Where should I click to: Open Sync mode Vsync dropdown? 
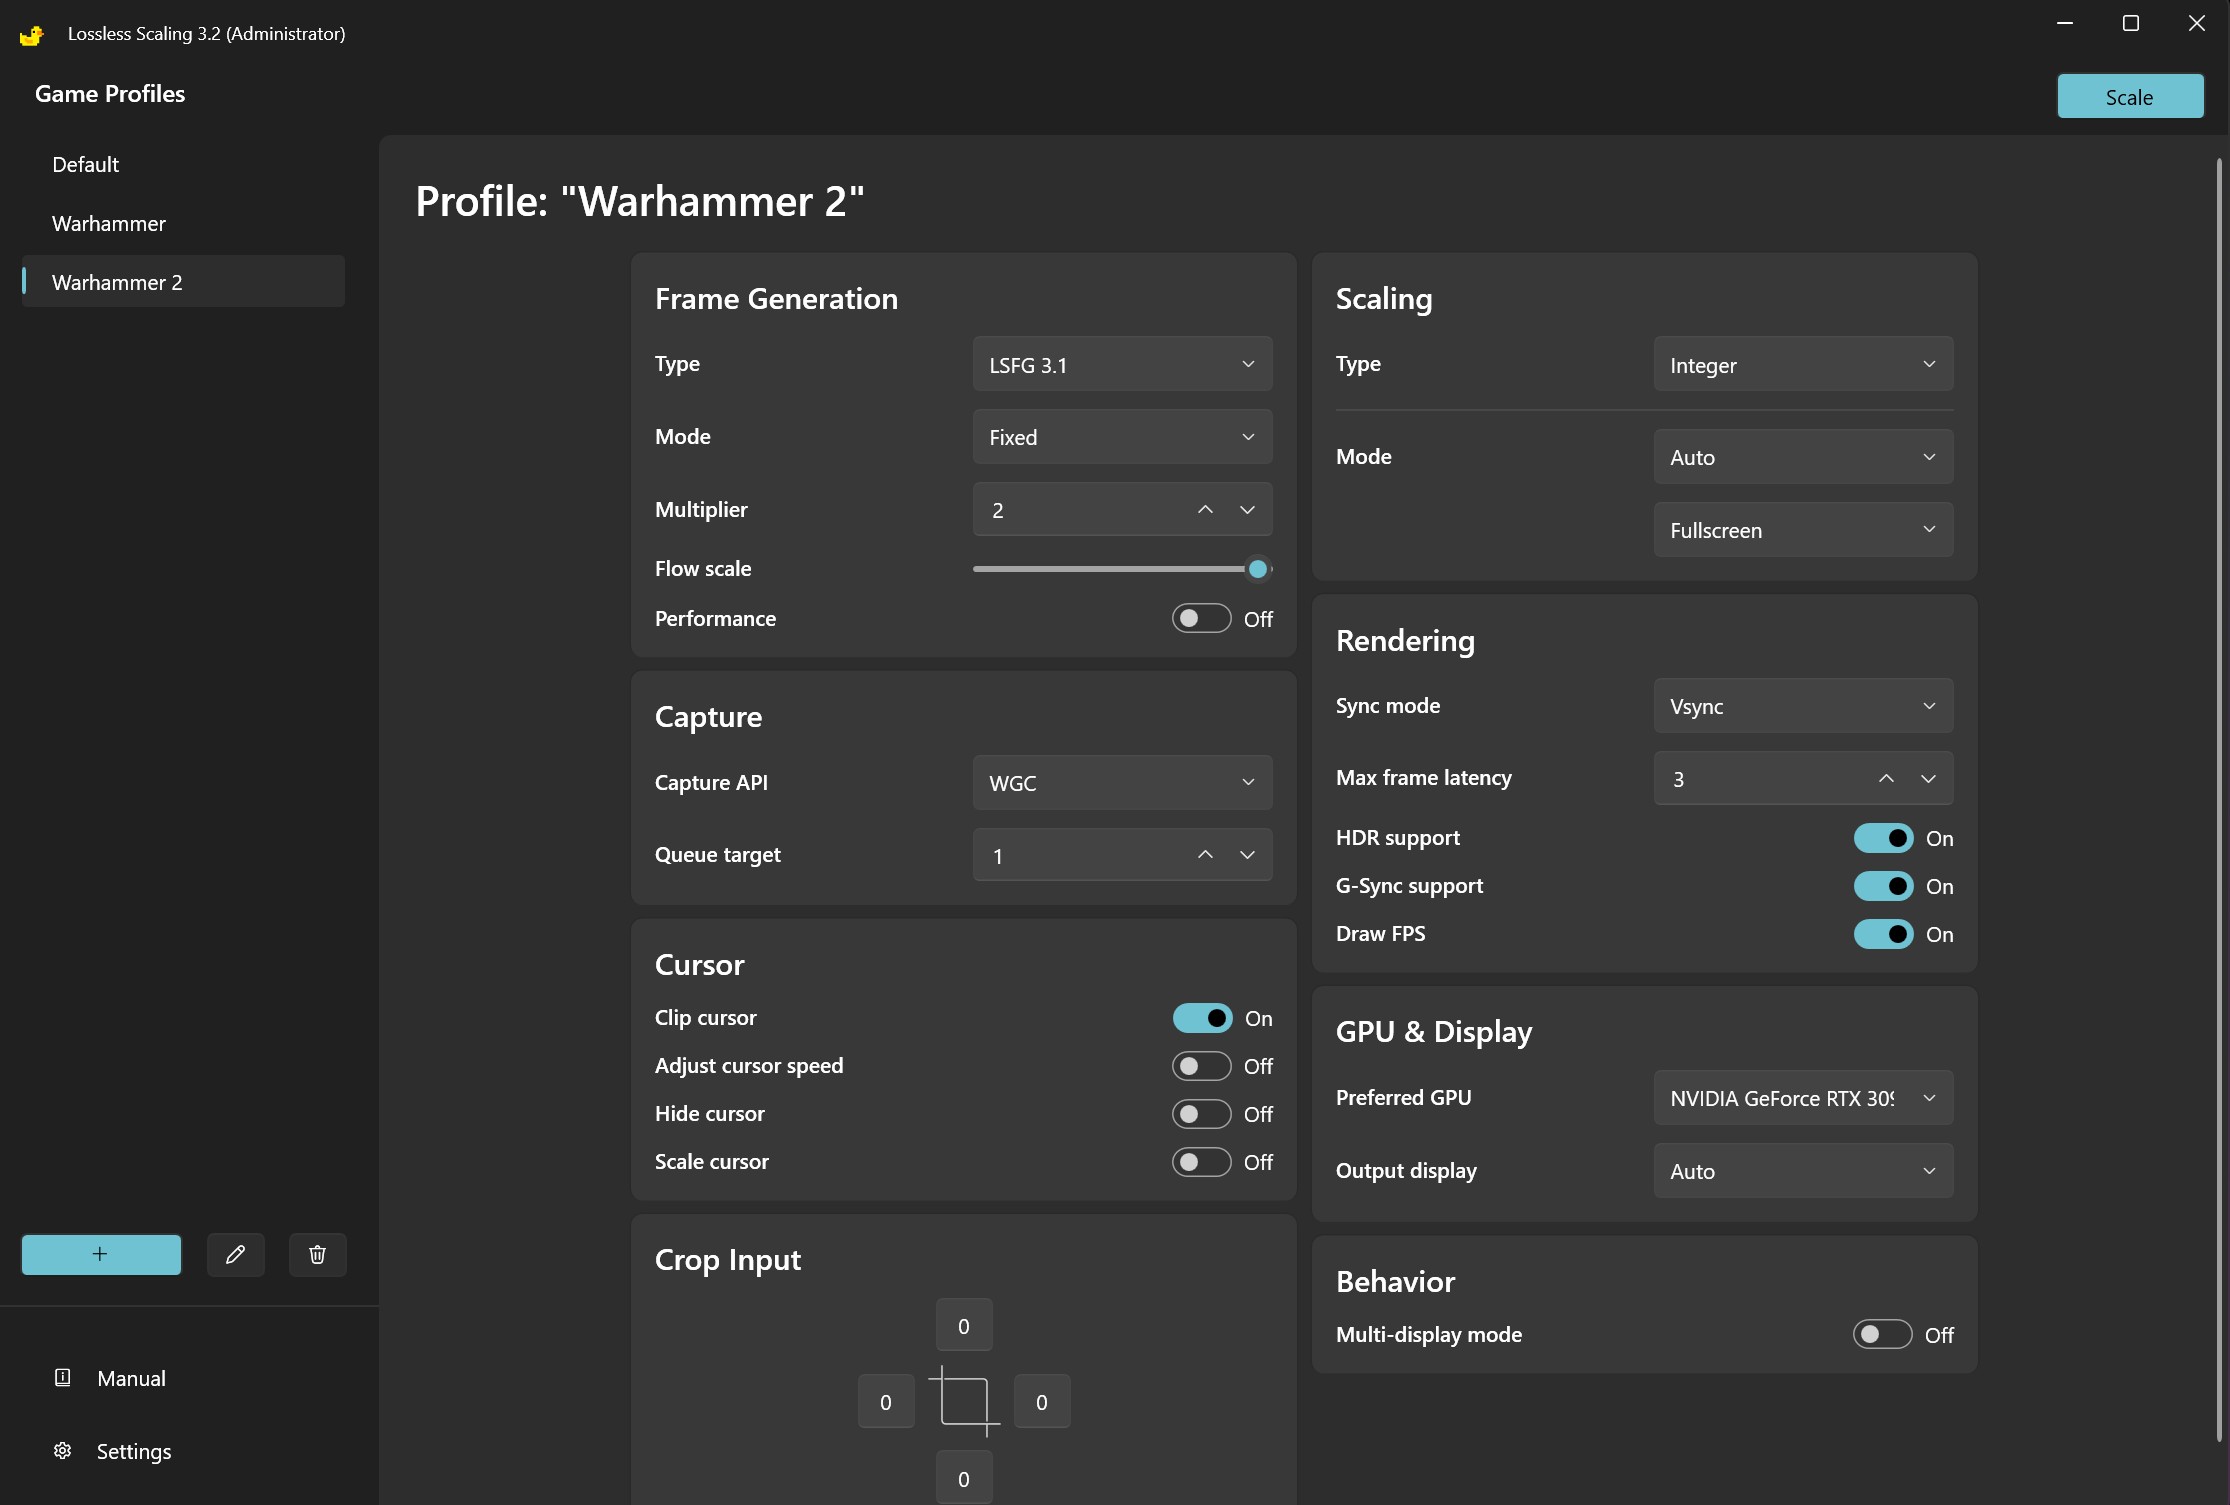1803,706
